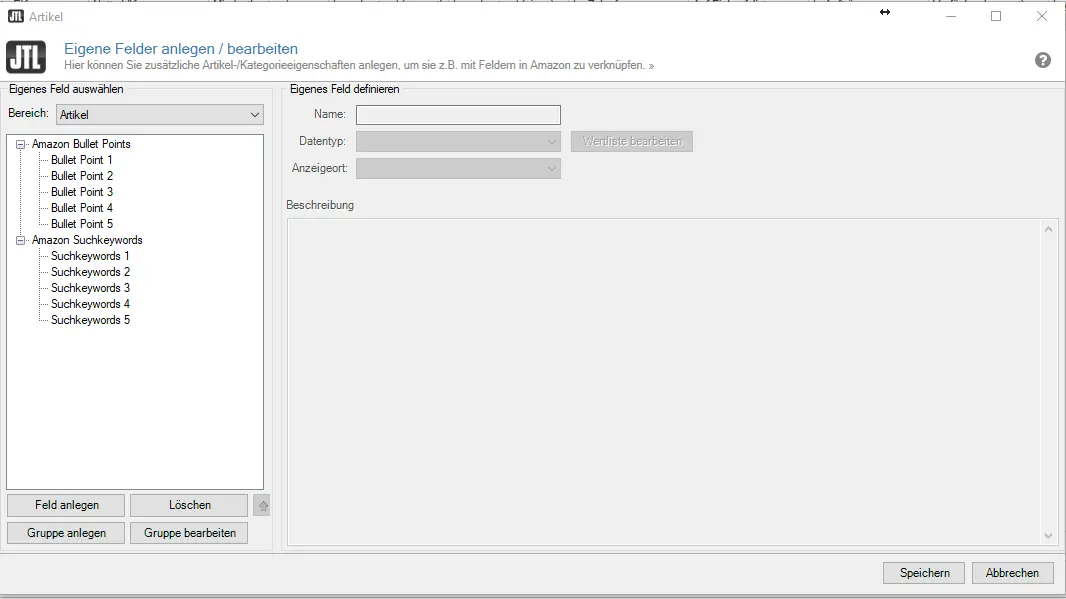Click the small JTL title bar icon
The width and height of the screenshot is (1066, 599).
pyautogui.click(x=16, y=16)
